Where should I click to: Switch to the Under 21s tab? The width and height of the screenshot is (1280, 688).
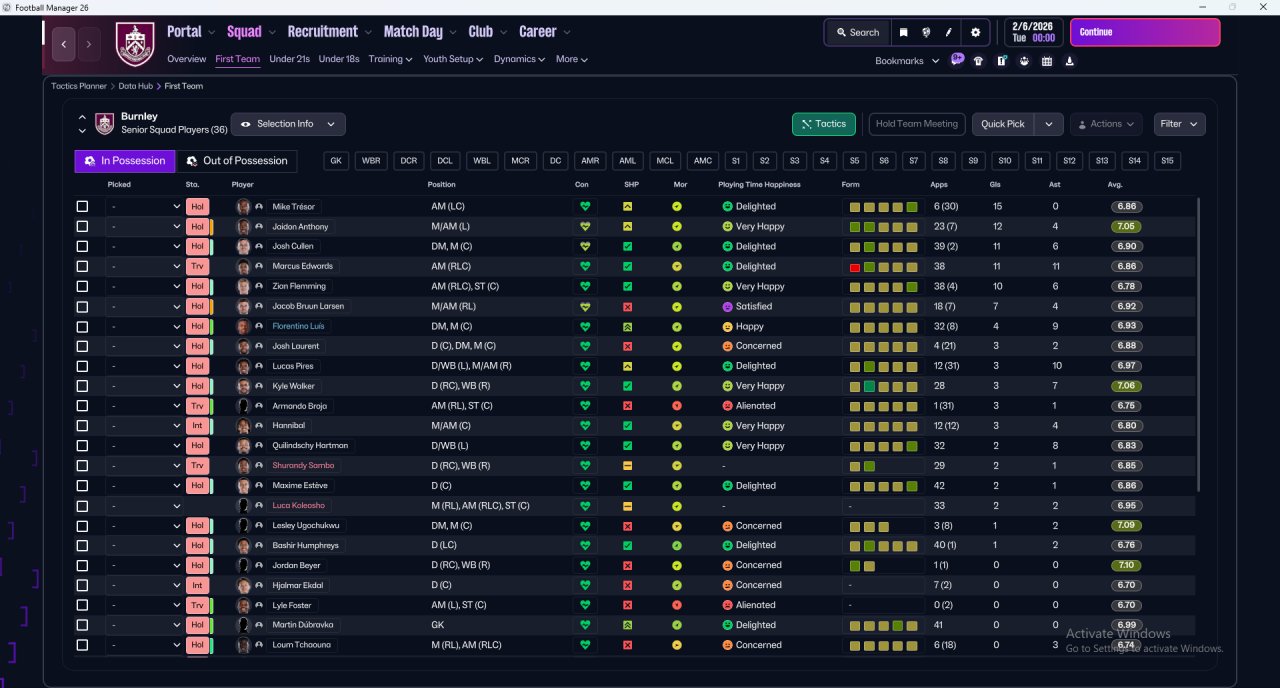tap(289, 59)
